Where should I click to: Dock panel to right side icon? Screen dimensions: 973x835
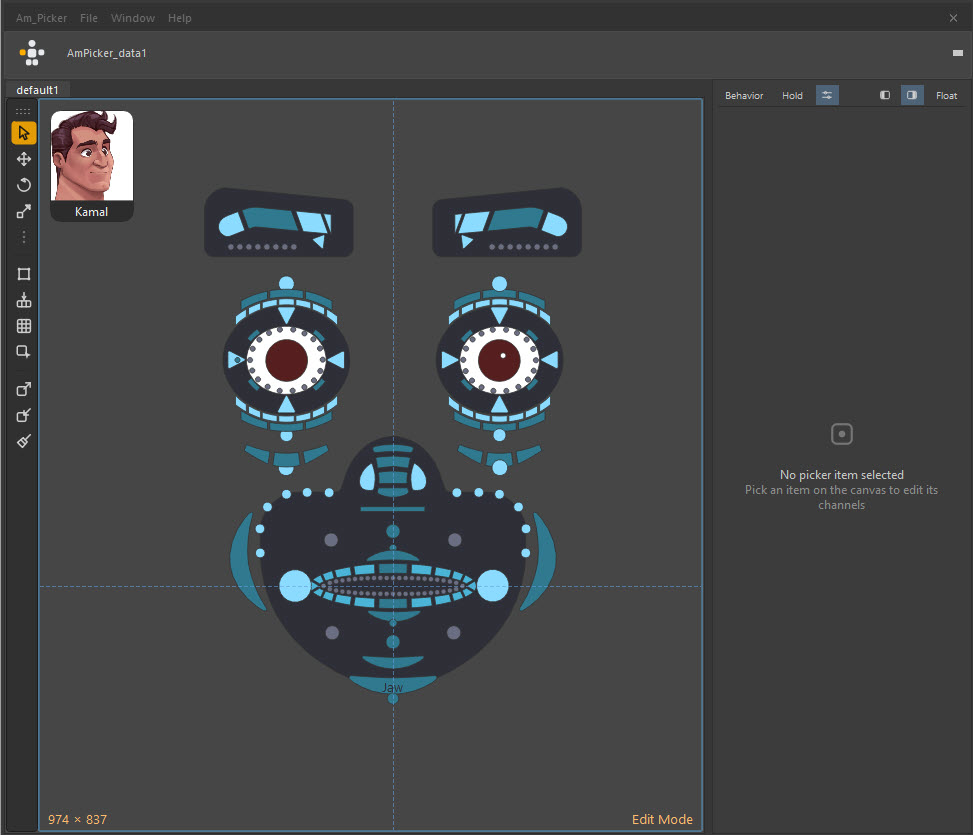click(x=912, y=96)
